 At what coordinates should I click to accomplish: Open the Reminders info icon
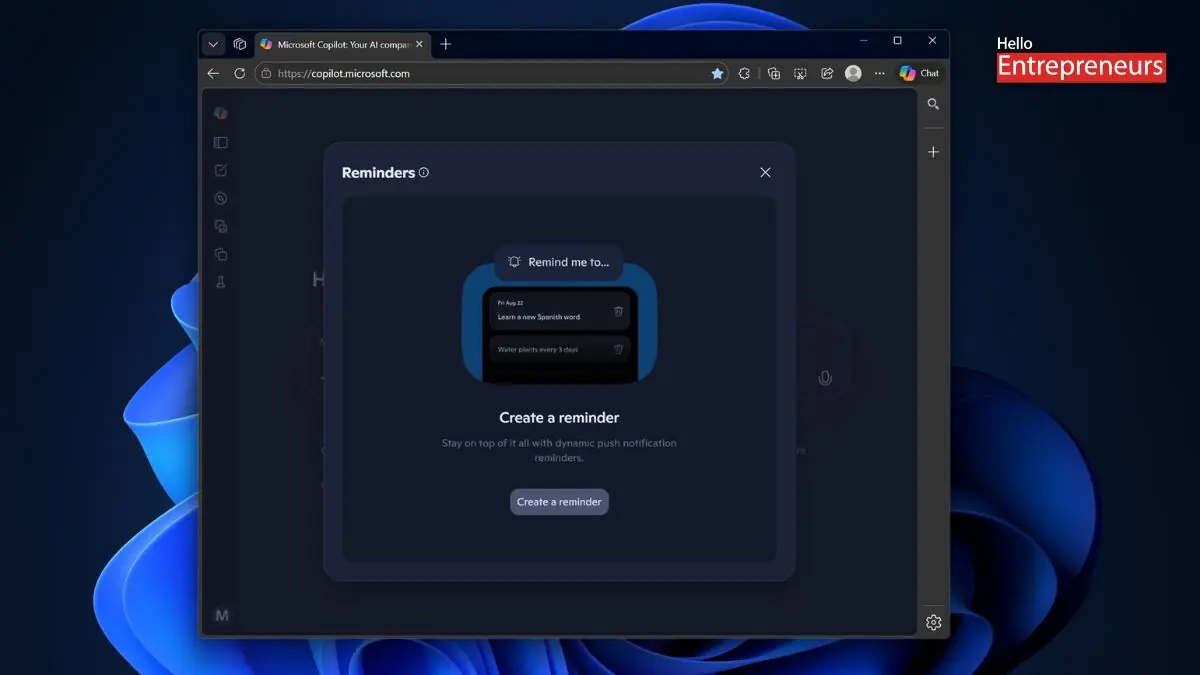pyautogui.click(x=424, y=172)
